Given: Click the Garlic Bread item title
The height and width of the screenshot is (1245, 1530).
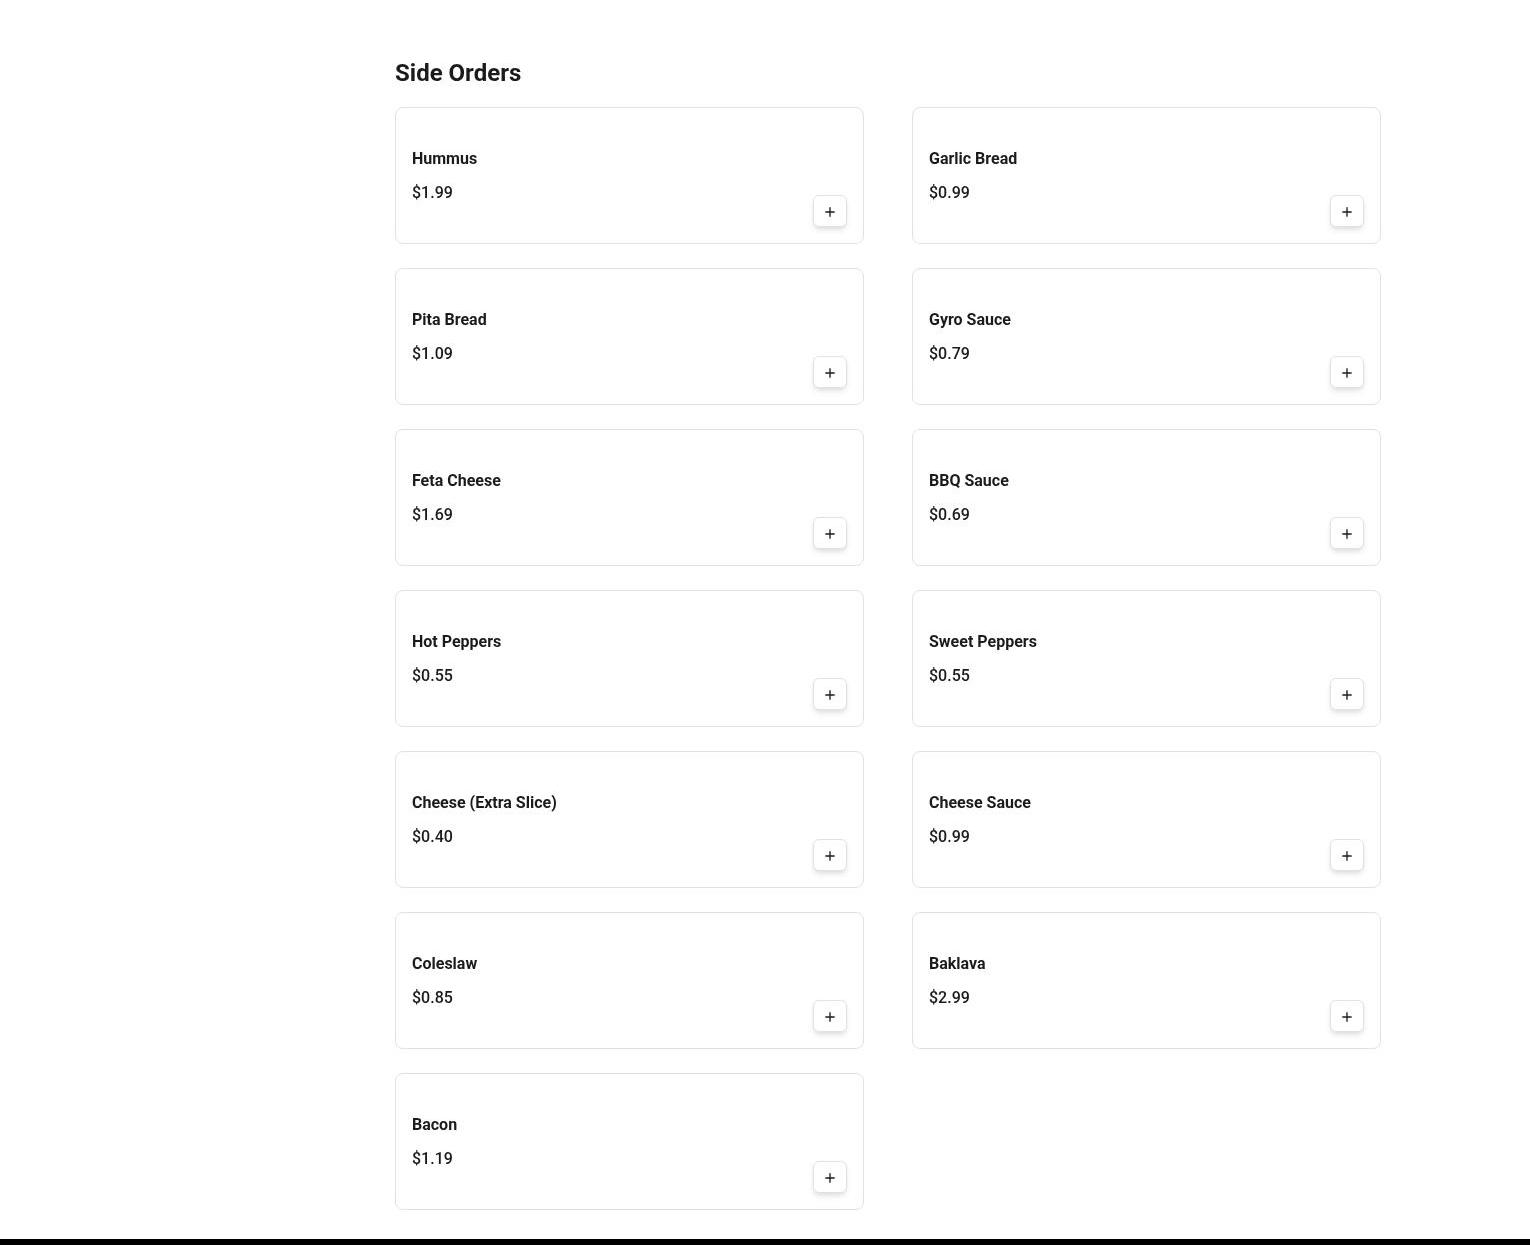Looking at the screenshot, I should 972,159.
